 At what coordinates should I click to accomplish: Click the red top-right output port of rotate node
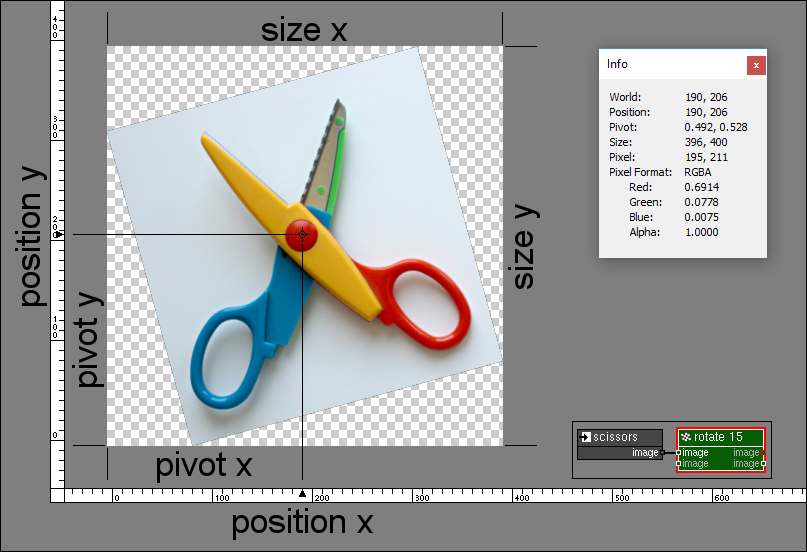(x=762, y=453)
